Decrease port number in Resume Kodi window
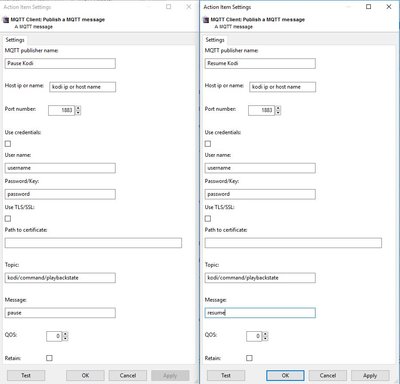Viewport: 400px width, 384px height. click(x=278, y=113)
